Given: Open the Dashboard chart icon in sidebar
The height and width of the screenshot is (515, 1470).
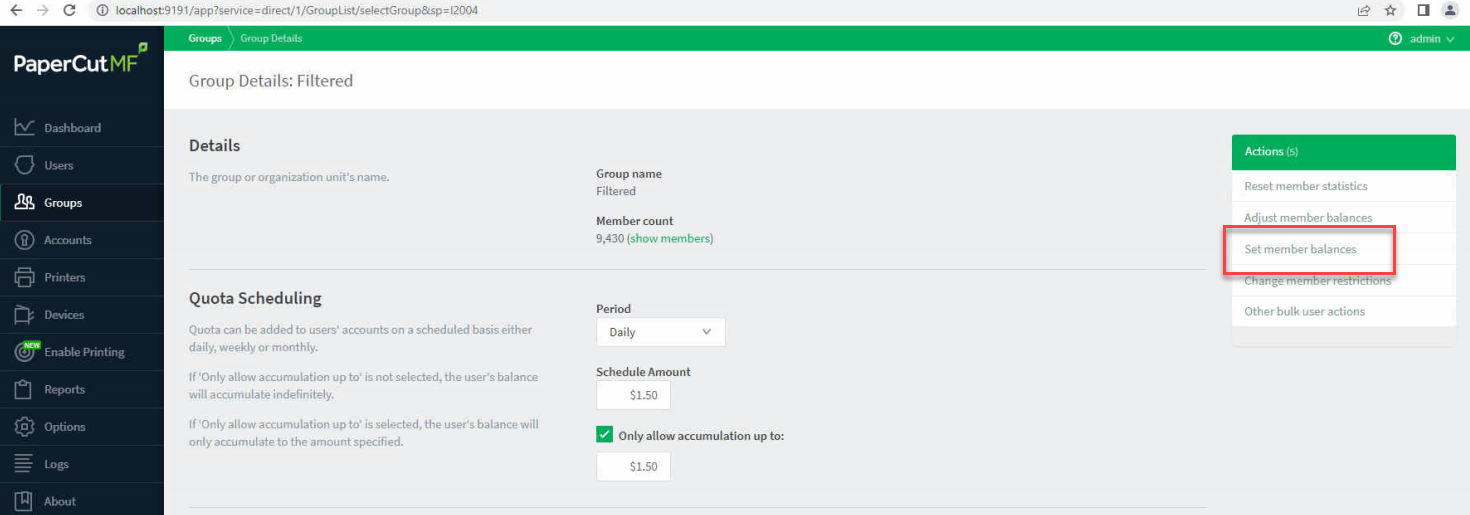Looking at the screenshot, I should point(25,128).
